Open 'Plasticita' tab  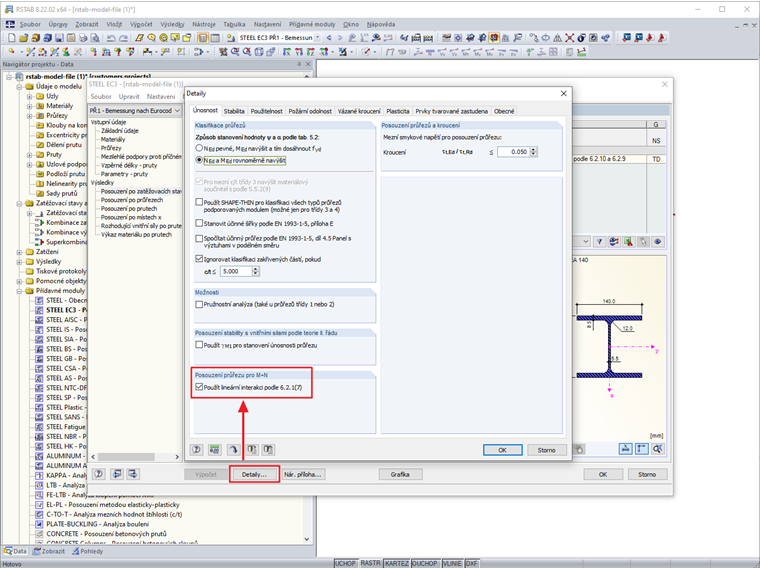(398, 111)
